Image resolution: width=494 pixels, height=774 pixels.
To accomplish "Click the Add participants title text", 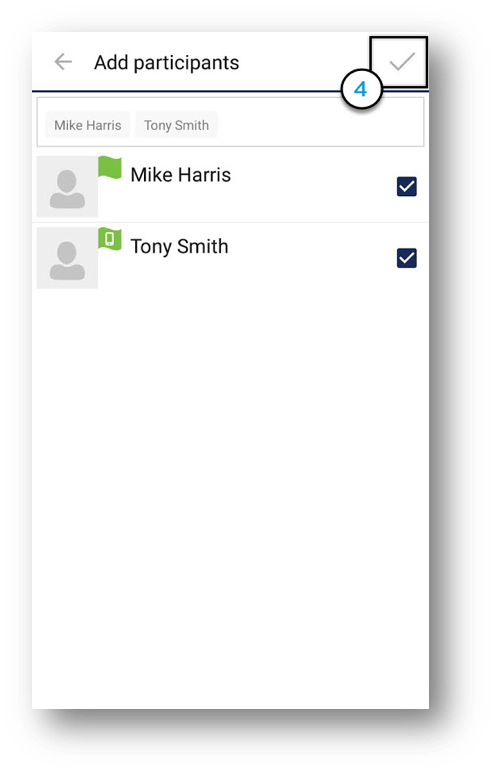I will pyautogui.click(x=167, y=63).
